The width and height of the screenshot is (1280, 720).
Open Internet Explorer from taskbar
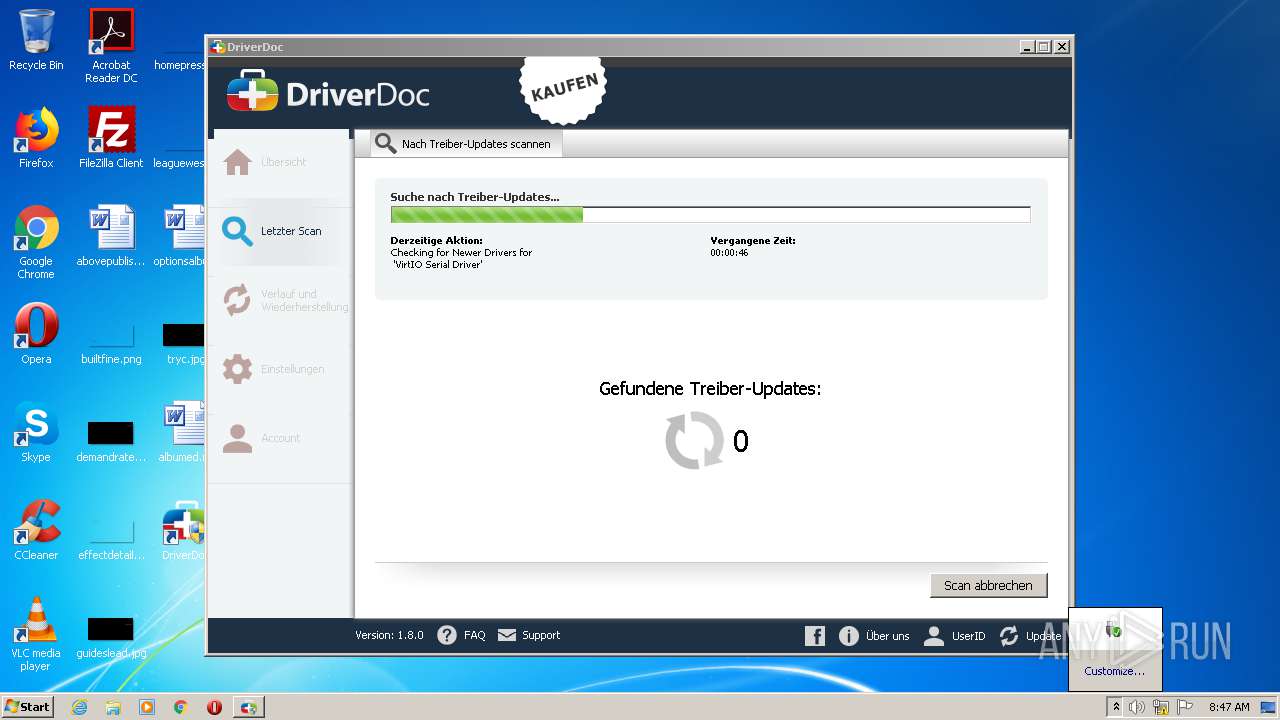(79, 707)
